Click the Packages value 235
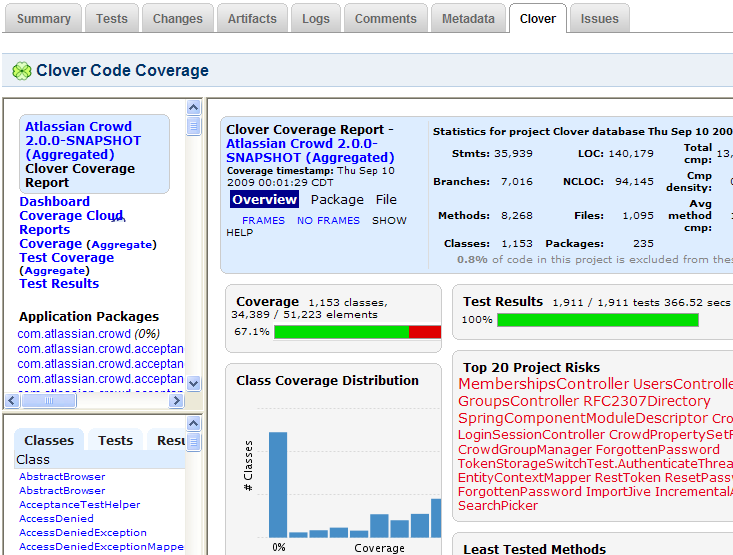 click(643, 244)
